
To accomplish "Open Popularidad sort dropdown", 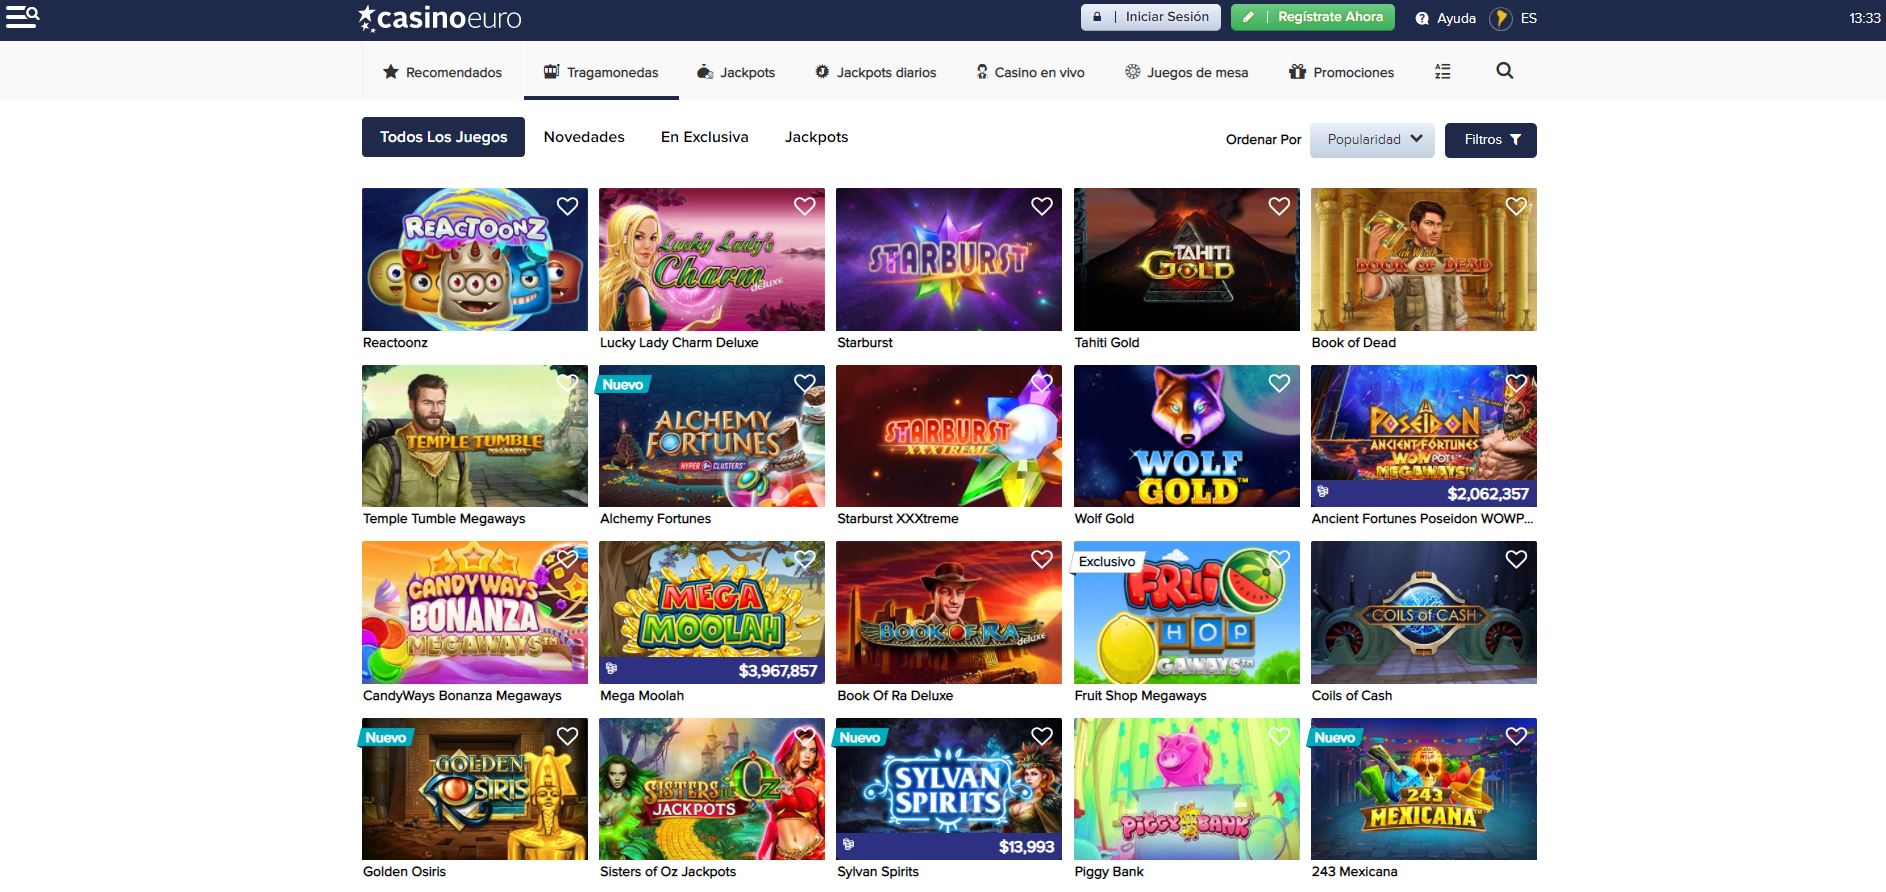I will click(x=1372, y=140).
